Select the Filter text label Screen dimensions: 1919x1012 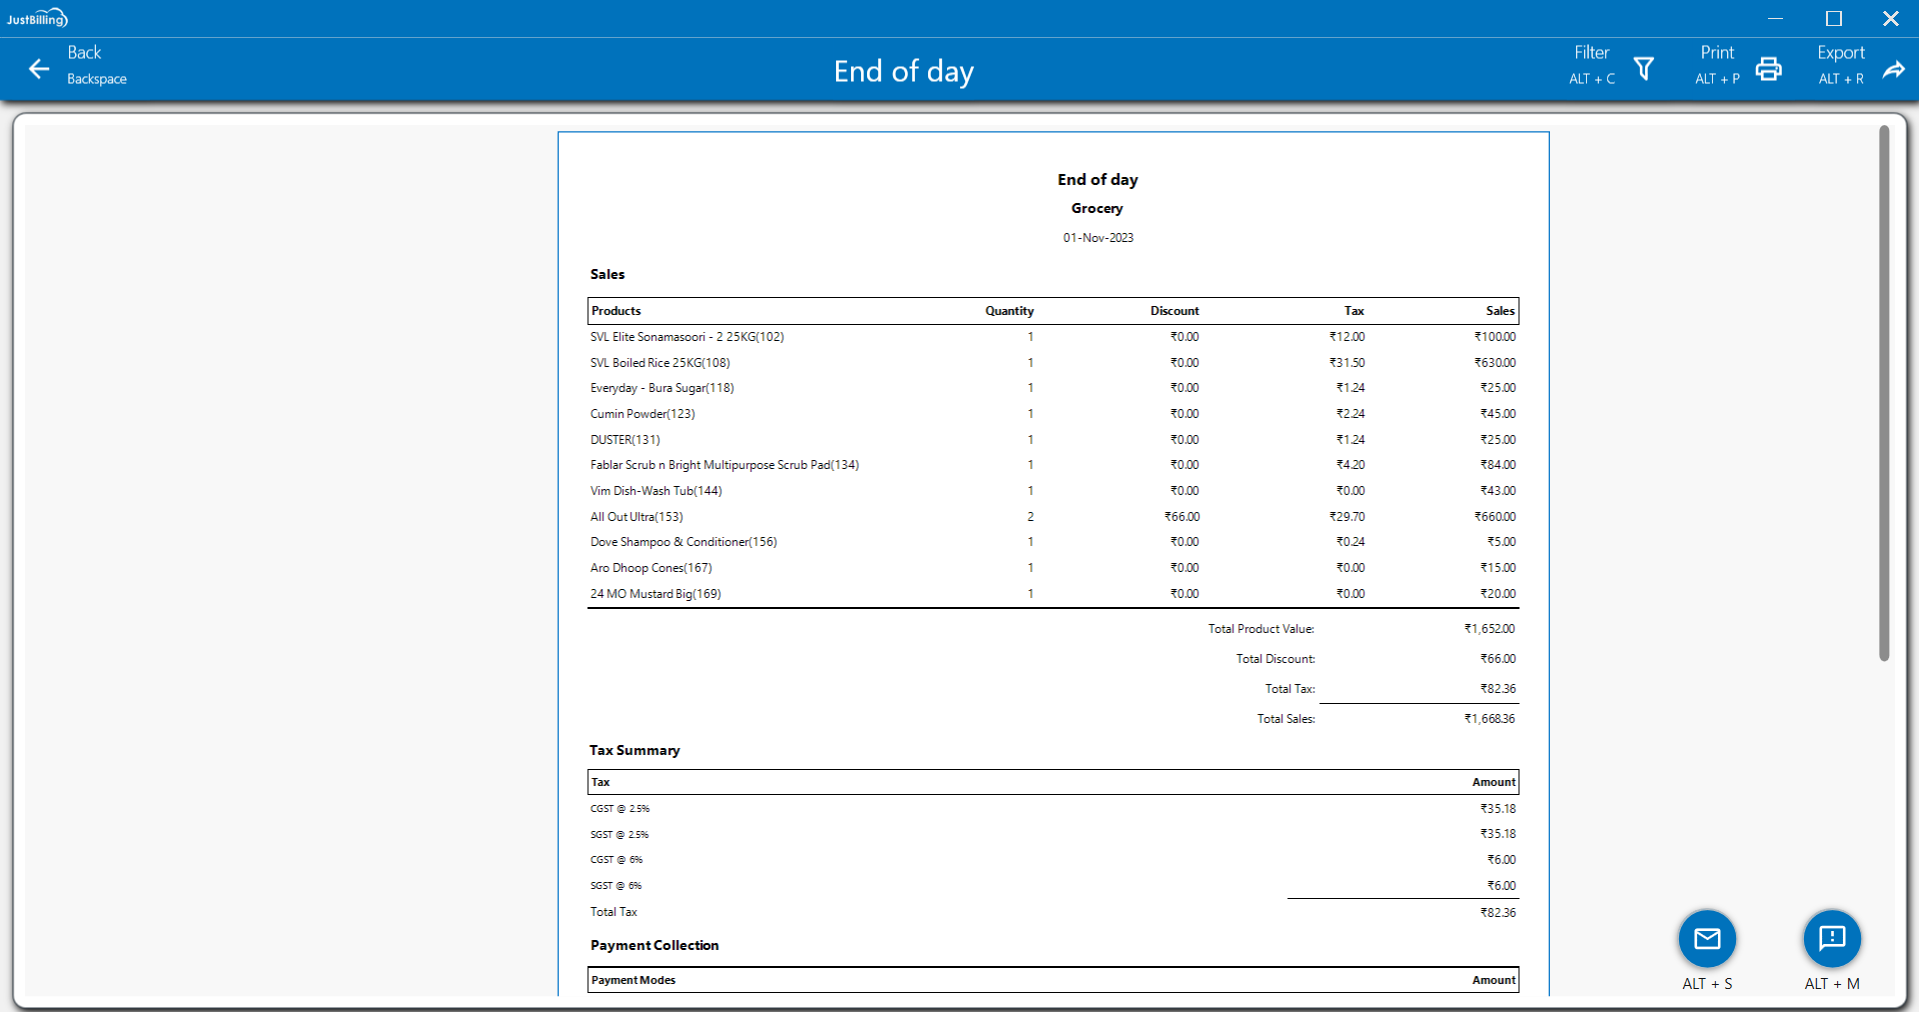[1591, 53]
